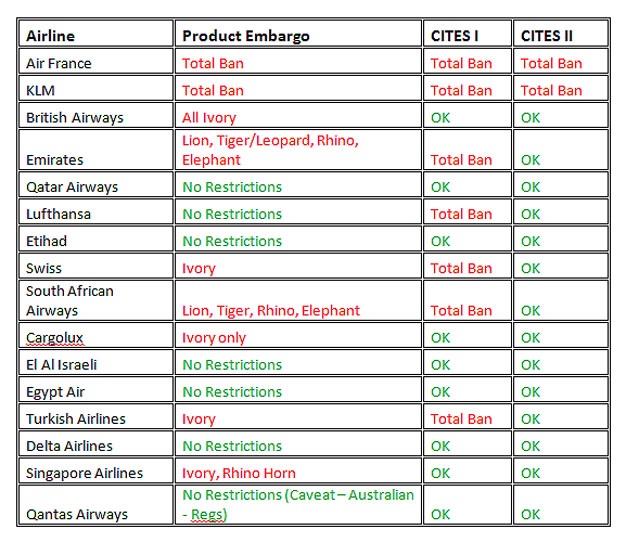Click the KLM airline cell
This screenshot has width=626, height=542.
tap(96, 88)
